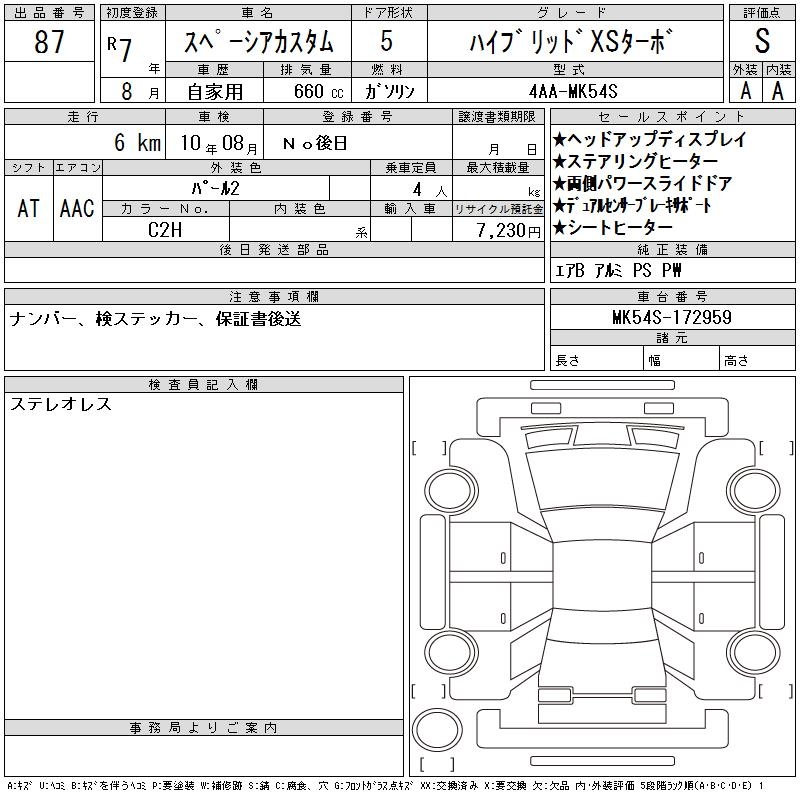Click inspector note ステレオレス
This screenshot has width=800, height=800.
coord(61,405)
